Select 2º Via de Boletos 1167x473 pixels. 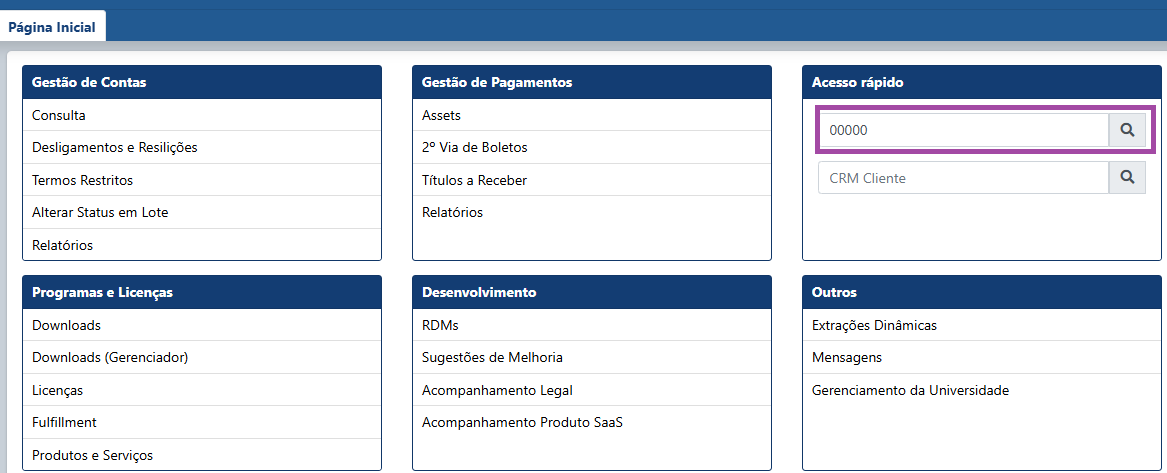point(474,147)
